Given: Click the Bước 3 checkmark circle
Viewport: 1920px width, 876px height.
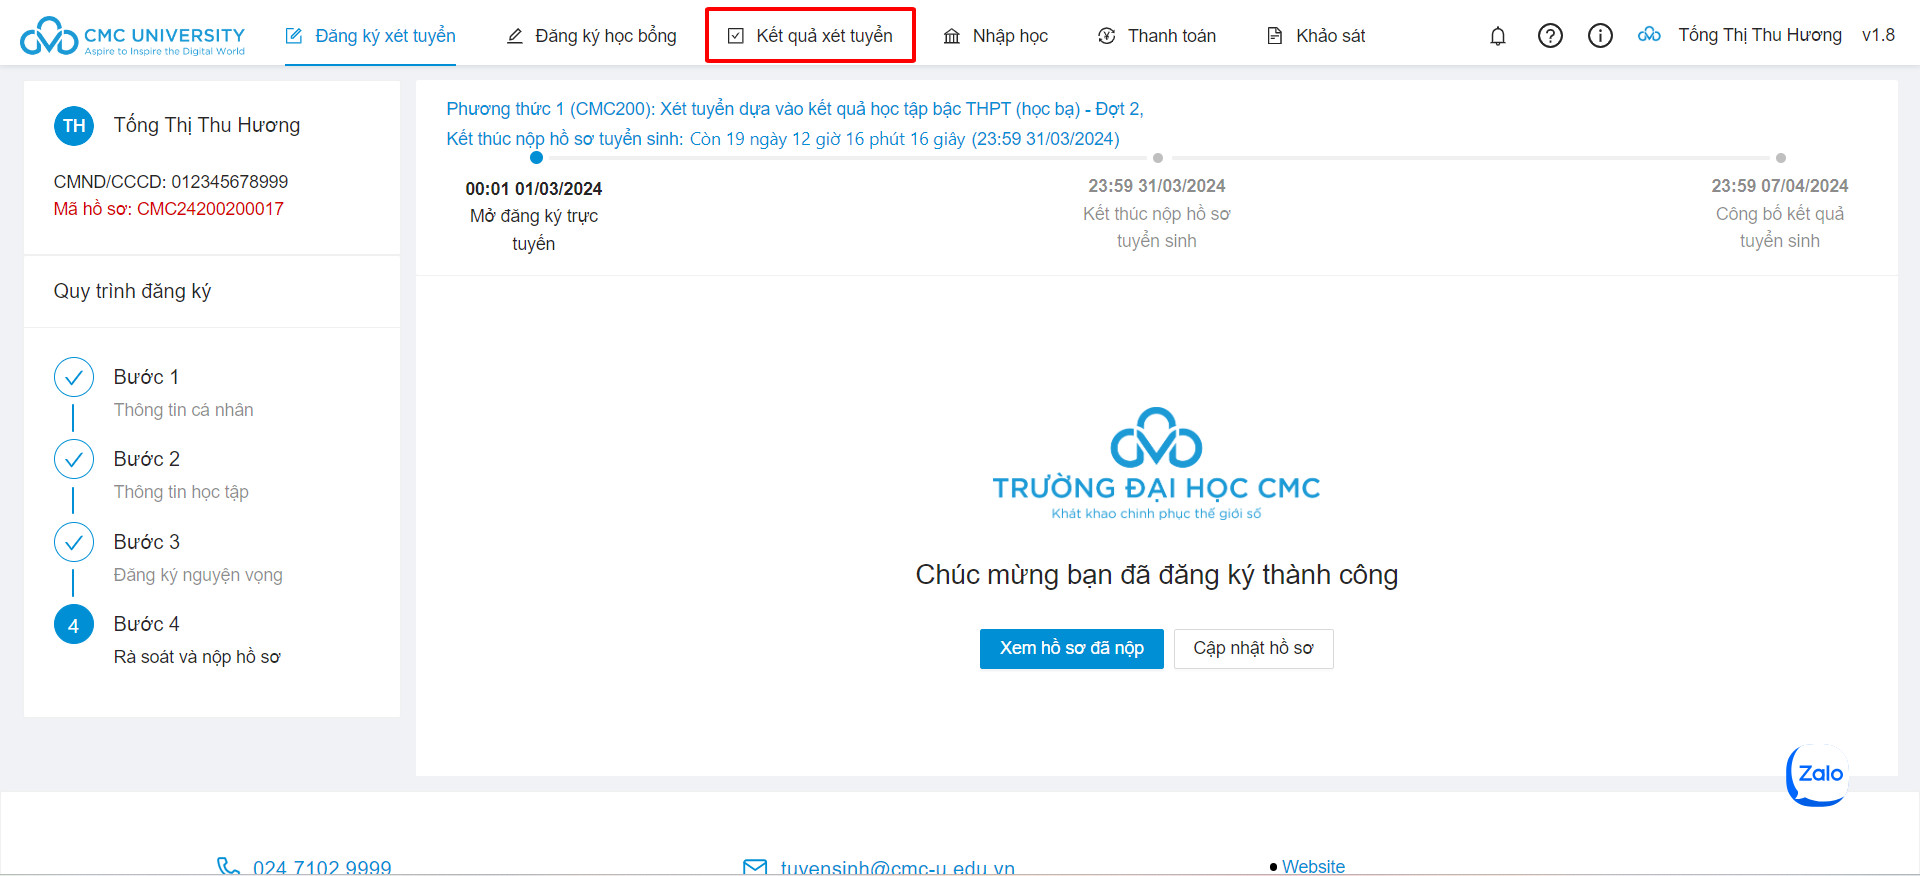Looking at the screenshot, I should (74, 542).
